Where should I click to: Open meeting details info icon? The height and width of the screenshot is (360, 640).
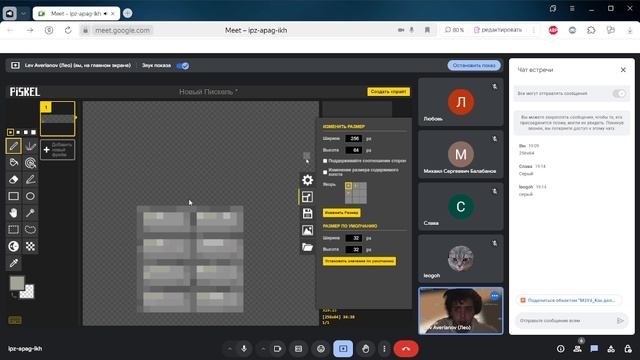[x=560, y=349]
